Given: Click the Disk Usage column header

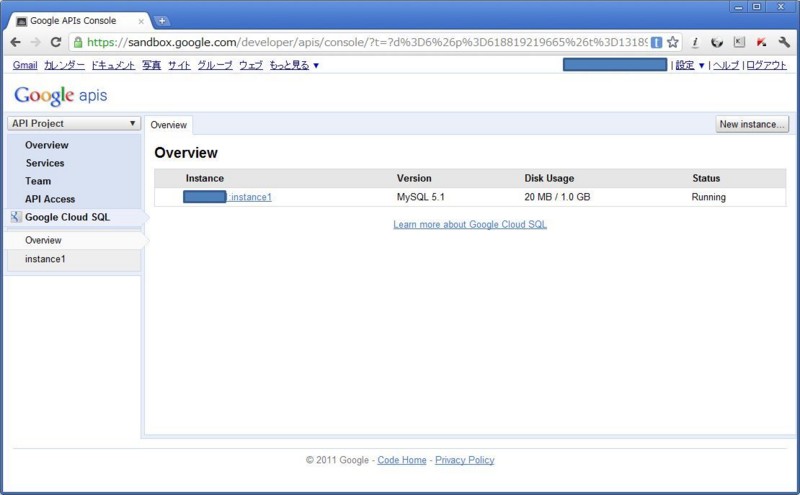Looking at the screenshot, I should point(549,178).
